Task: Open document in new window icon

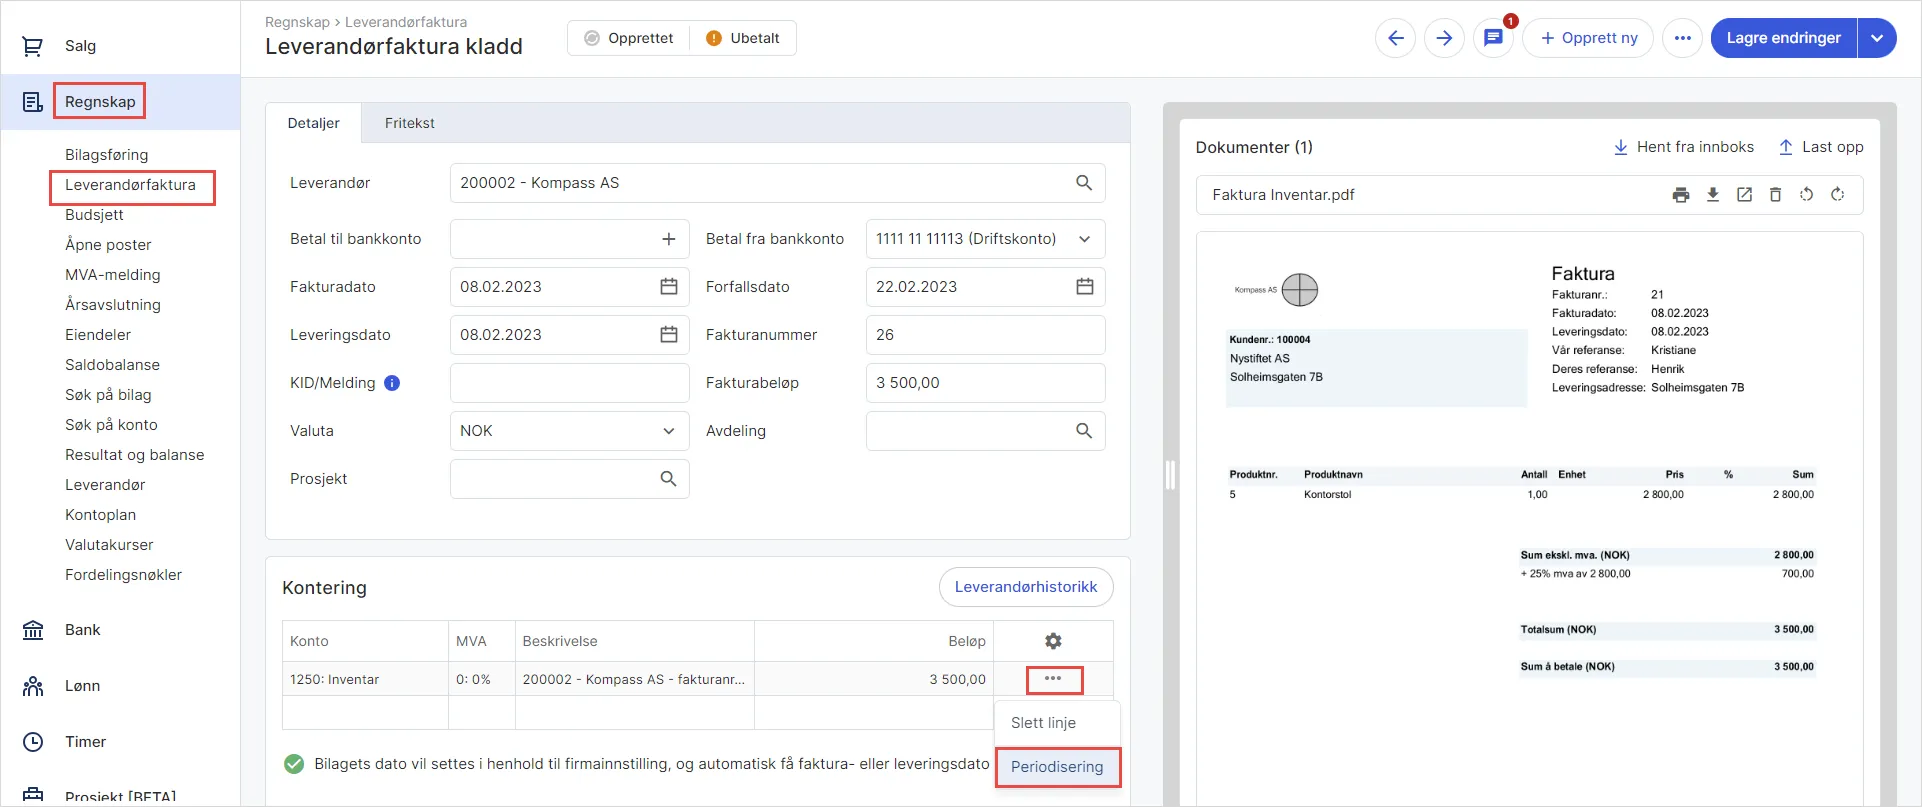Action: pos(1744,195)
